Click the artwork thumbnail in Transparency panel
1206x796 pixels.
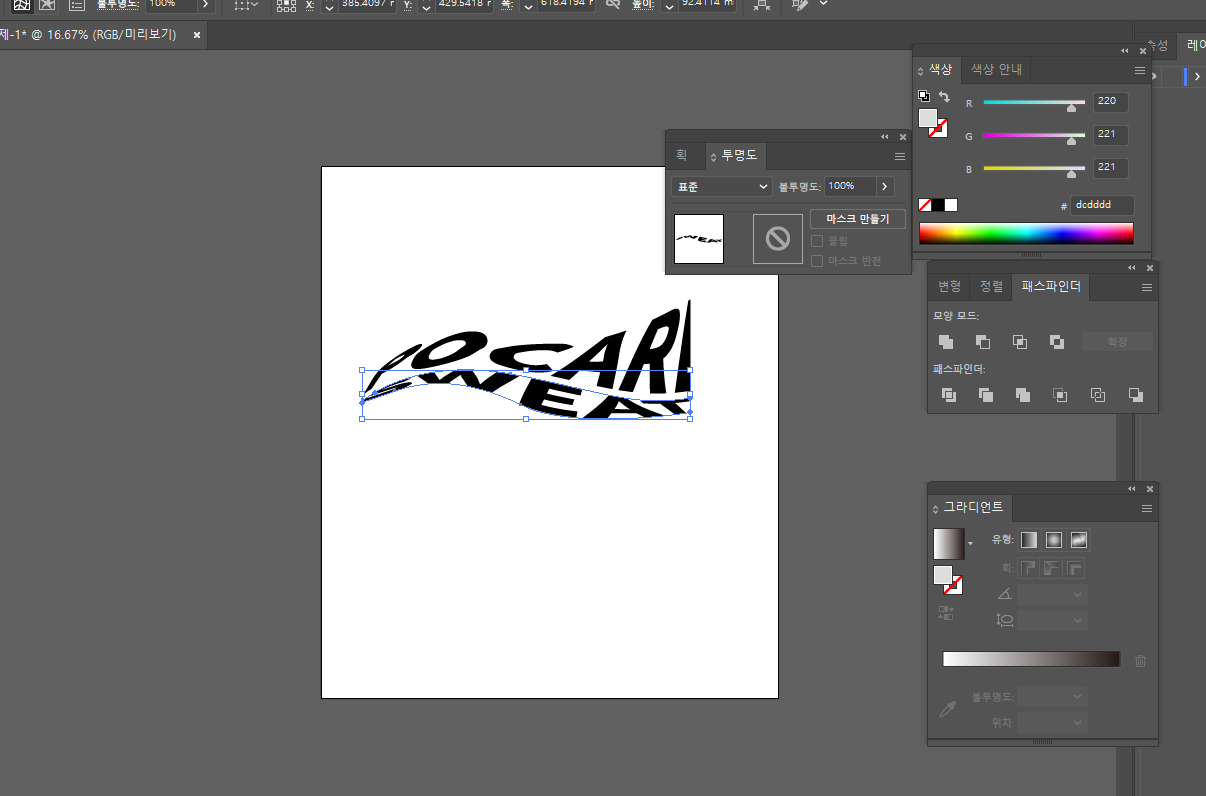[x=699, y=239]
